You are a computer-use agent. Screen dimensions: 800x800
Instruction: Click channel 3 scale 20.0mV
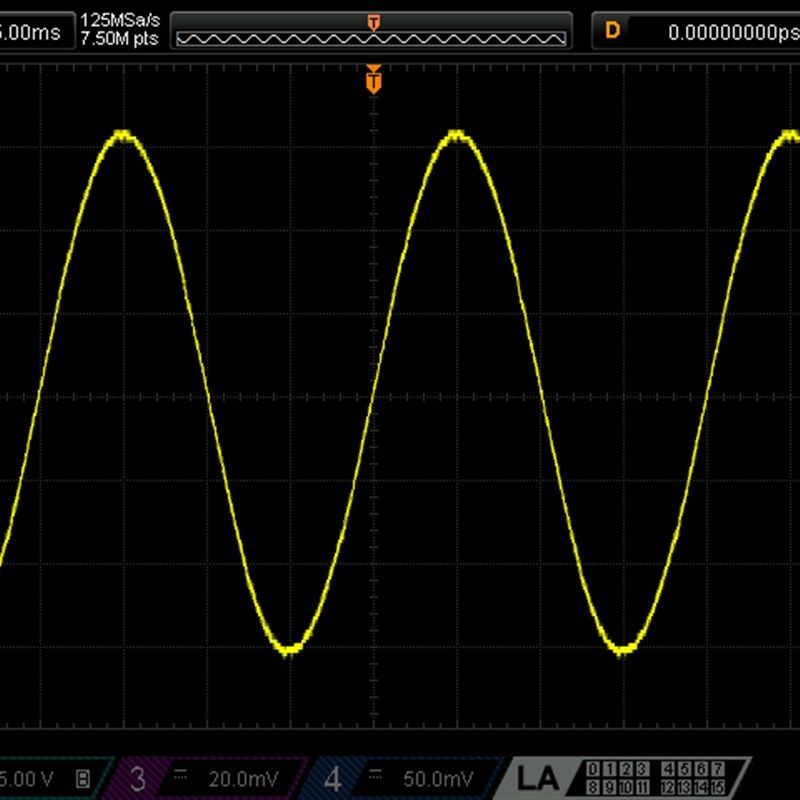click(x=243, y=779)
